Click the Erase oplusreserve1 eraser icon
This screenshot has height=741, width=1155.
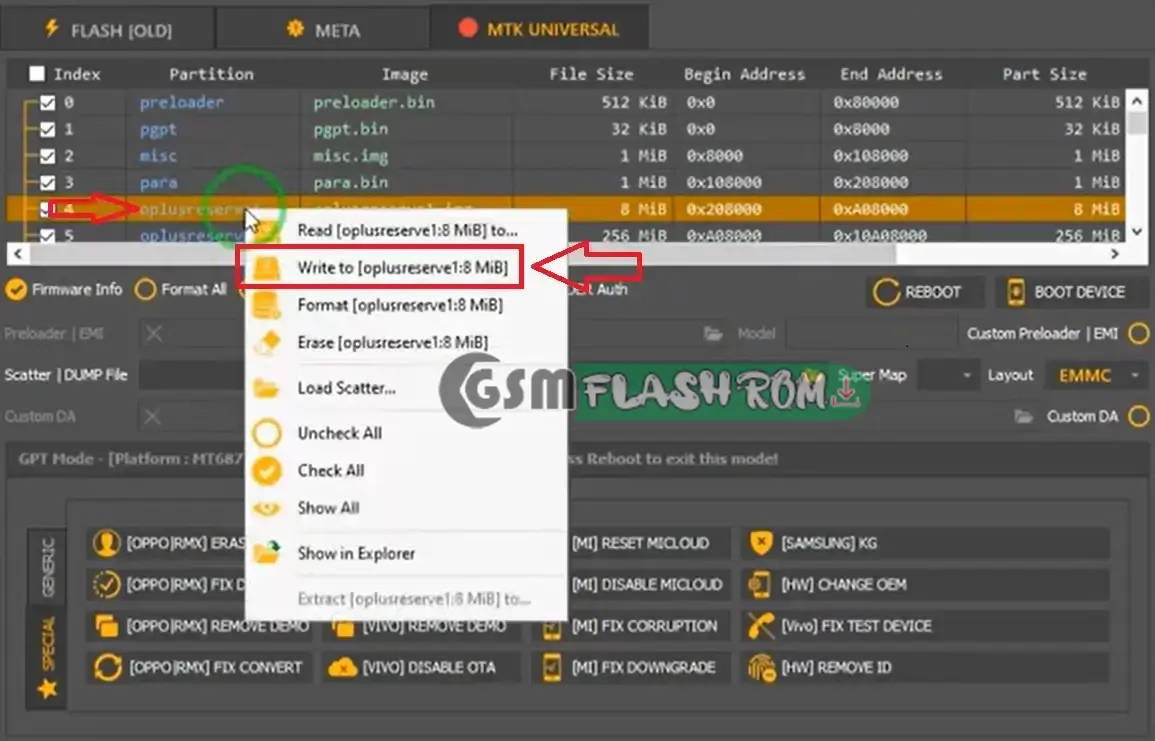point(267,343)
